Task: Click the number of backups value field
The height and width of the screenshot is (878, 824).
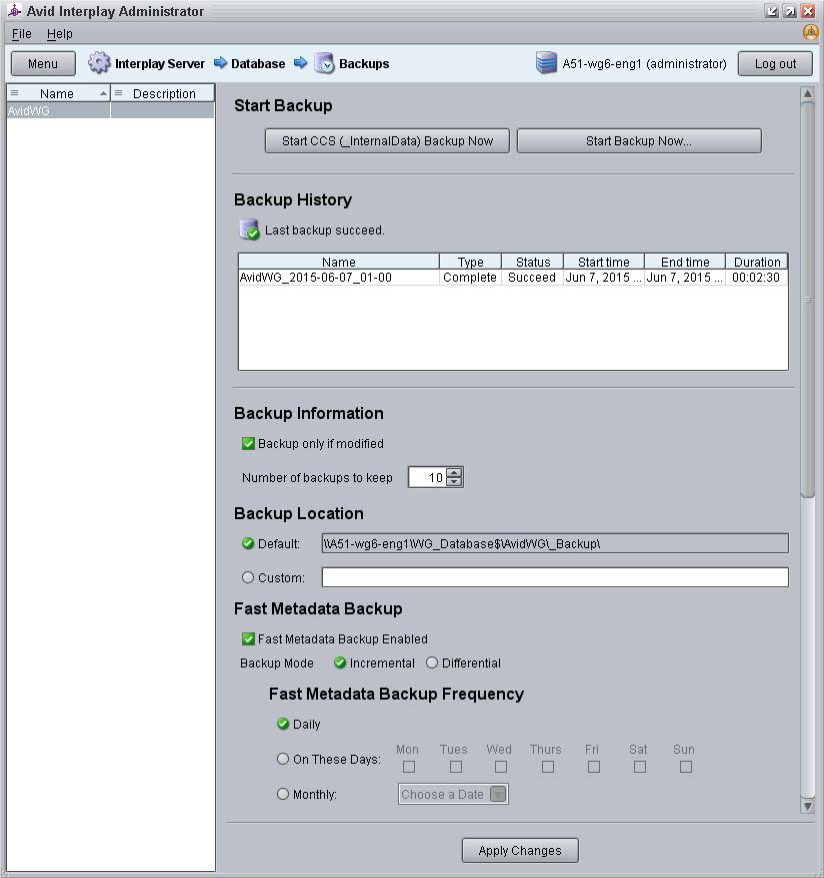Action: click(428, 477)
